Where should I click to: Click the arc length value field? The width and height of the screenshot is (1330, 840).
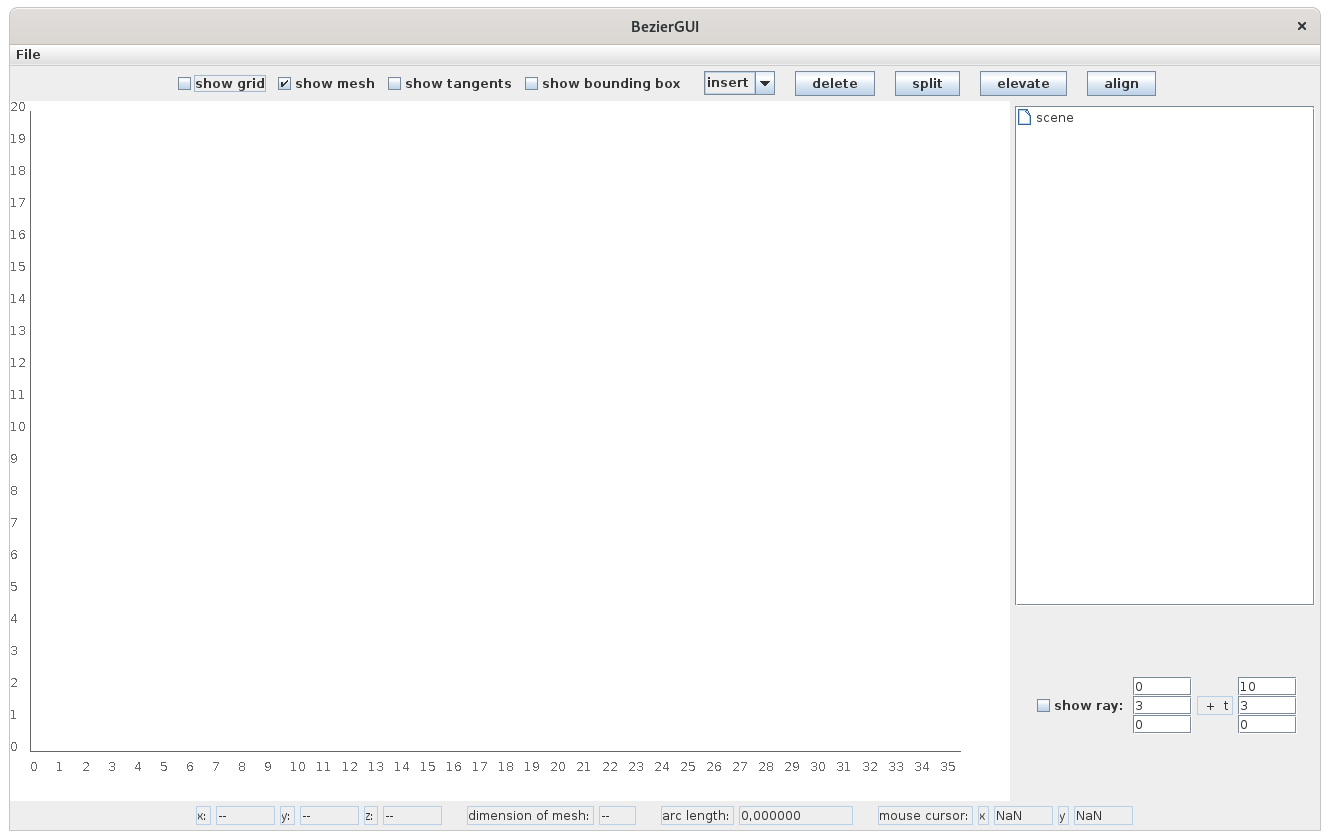click(795, 816)
